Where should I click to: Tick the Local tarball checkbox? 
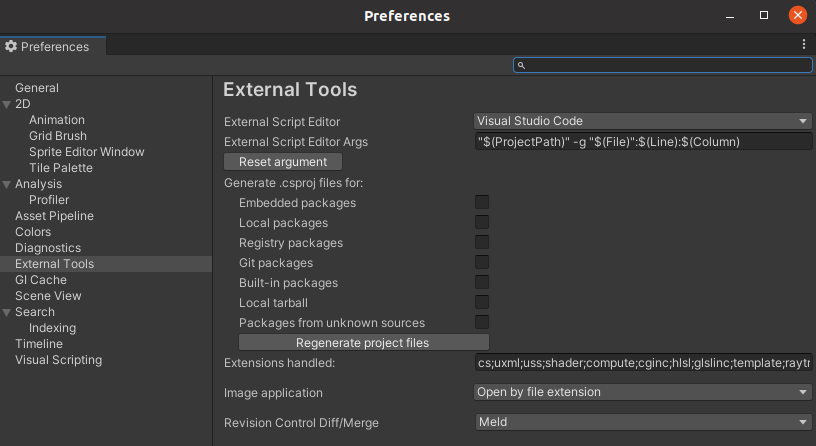point(482,303)
